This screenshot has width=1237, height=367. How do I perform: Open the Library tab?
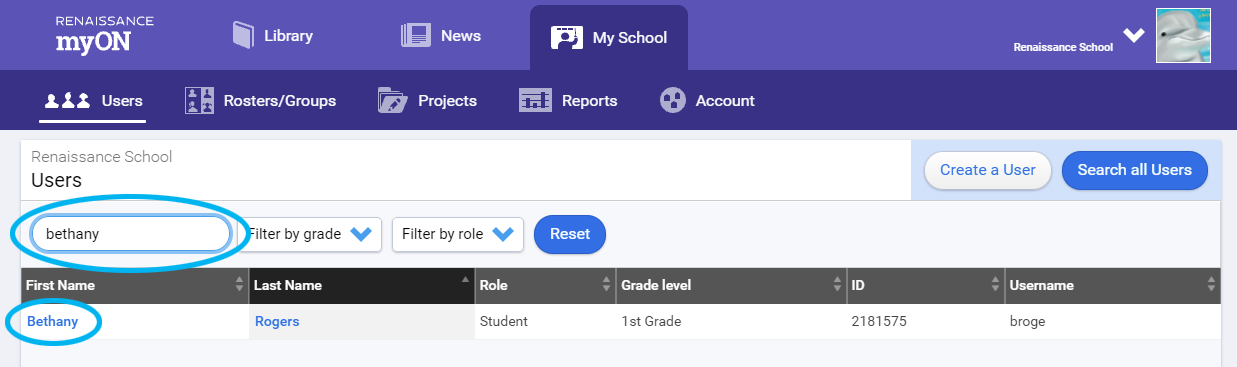(273, 36)
